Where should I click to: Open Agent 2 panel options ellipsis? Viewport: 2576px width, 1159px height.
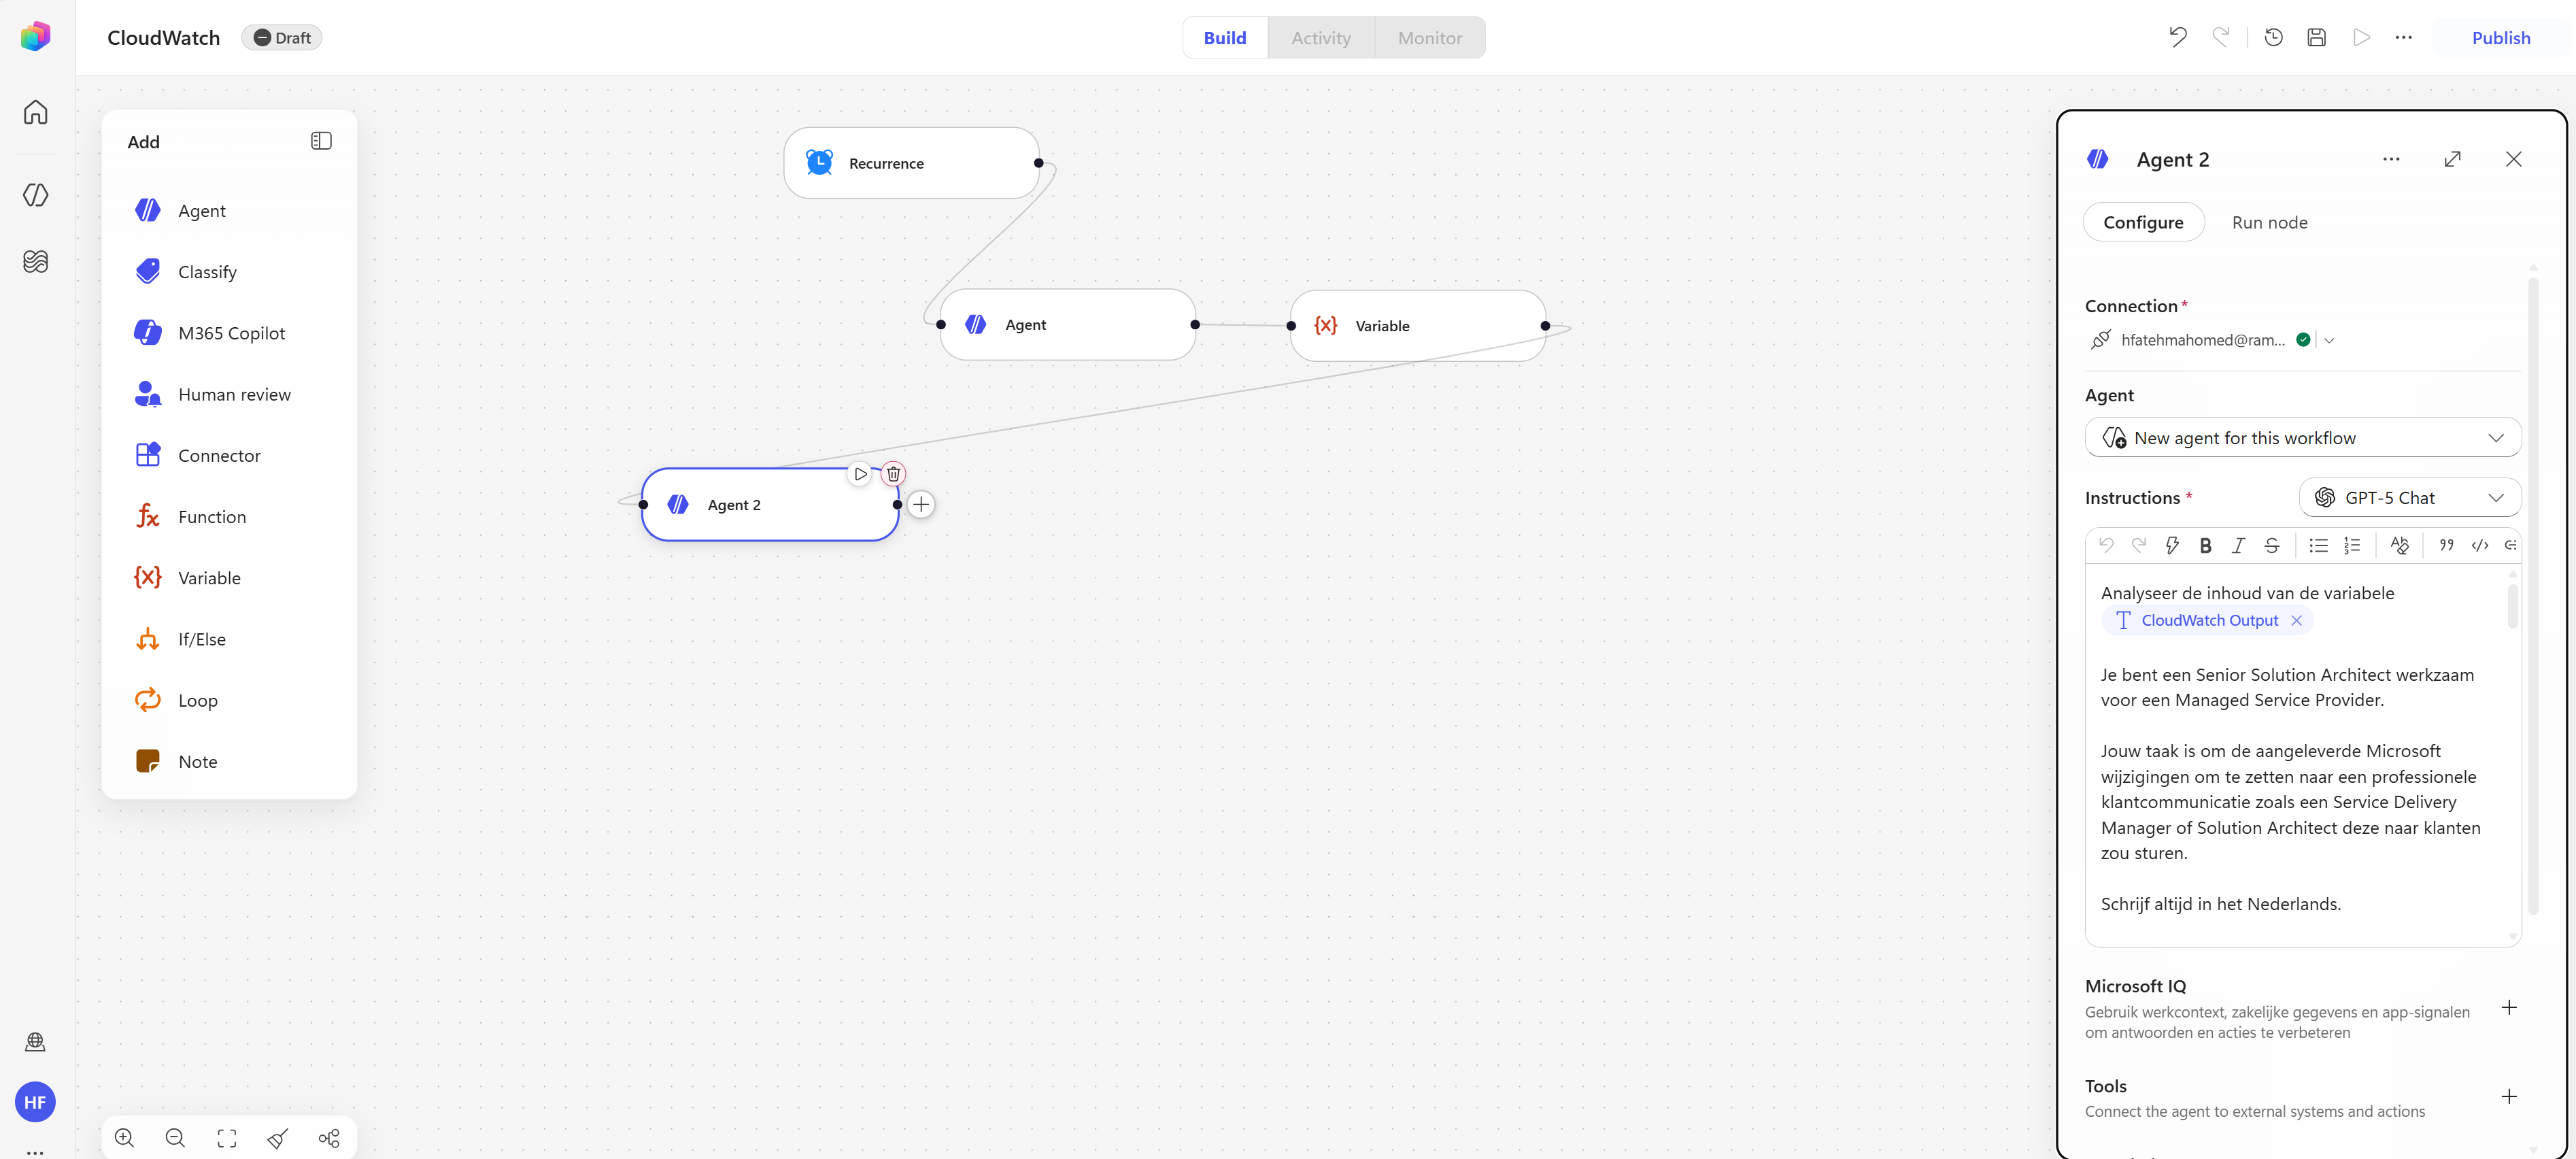point(2391,159)
